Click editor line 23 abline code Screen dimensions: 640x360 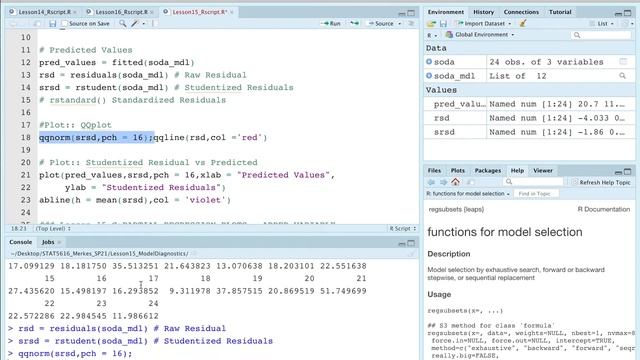point(135,200)
